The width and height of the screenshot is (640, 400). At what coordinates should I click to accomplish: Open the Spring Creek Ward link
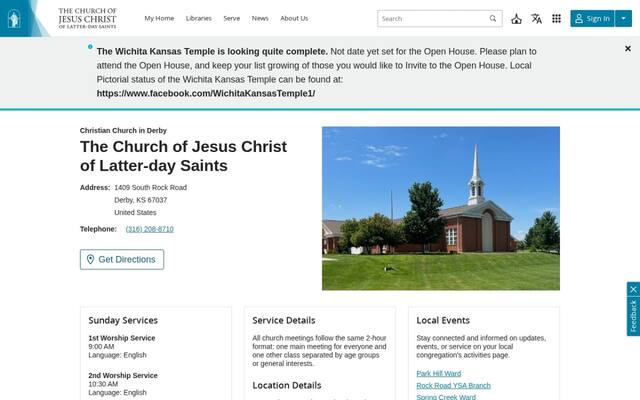[x=446, y=397]
